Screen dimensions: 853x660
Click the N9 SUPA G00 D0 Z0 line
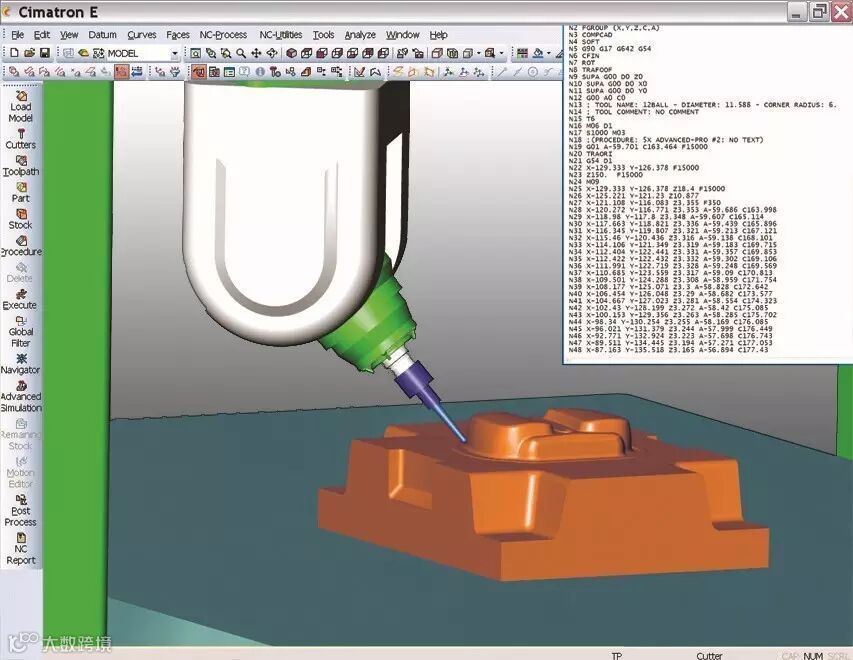coord(605,77)
